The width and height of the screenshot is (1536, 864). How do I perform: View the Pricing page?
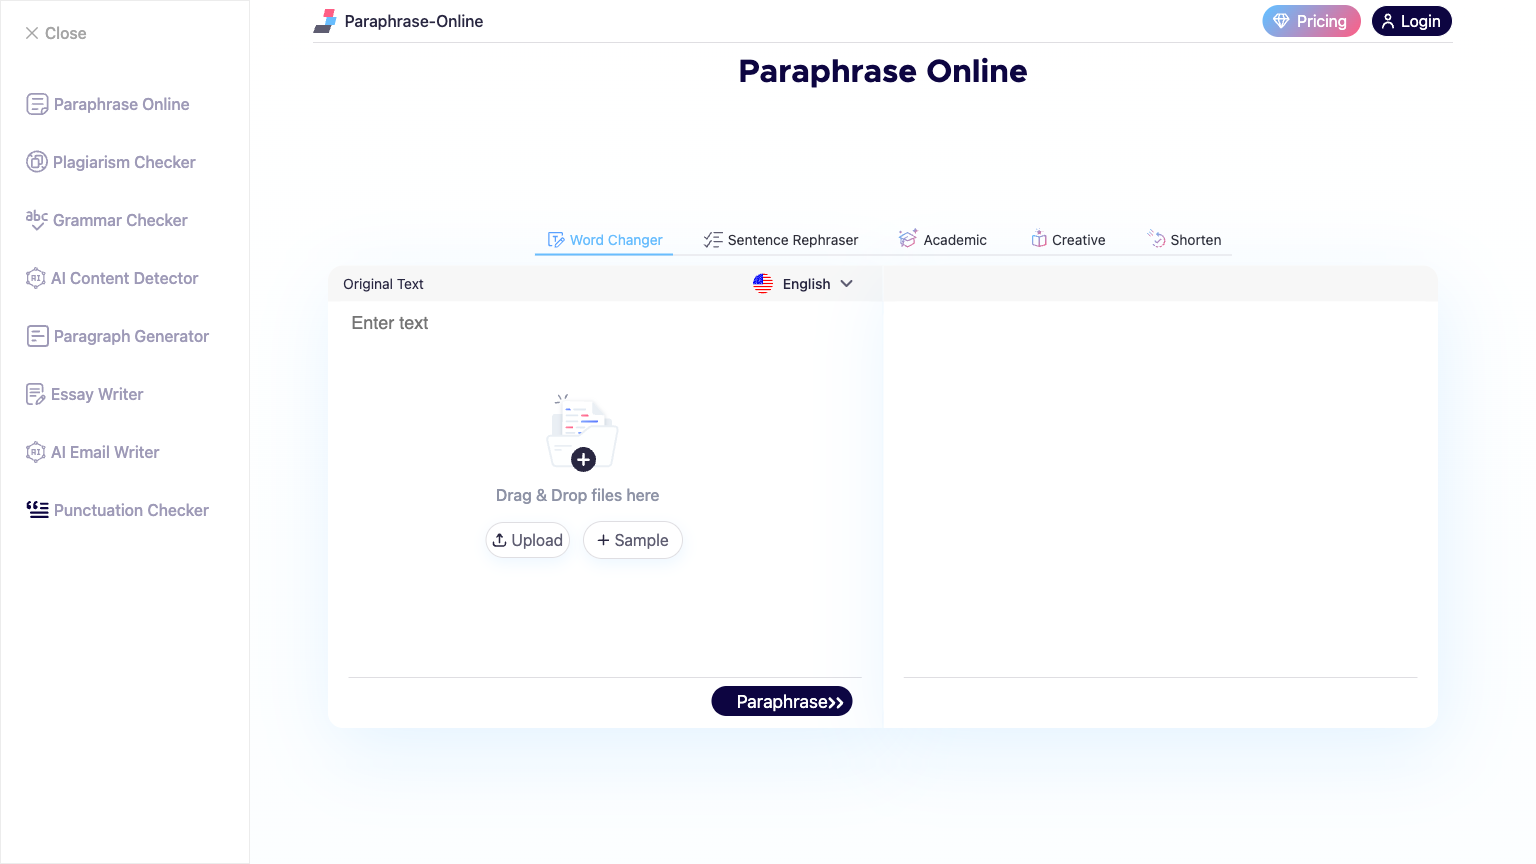(x=1311, y=21)
